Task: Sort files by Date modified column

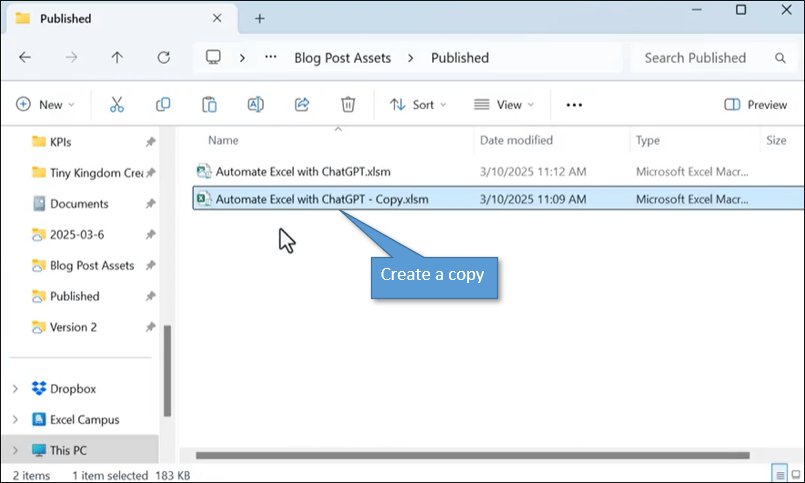Action: point(516,141)
